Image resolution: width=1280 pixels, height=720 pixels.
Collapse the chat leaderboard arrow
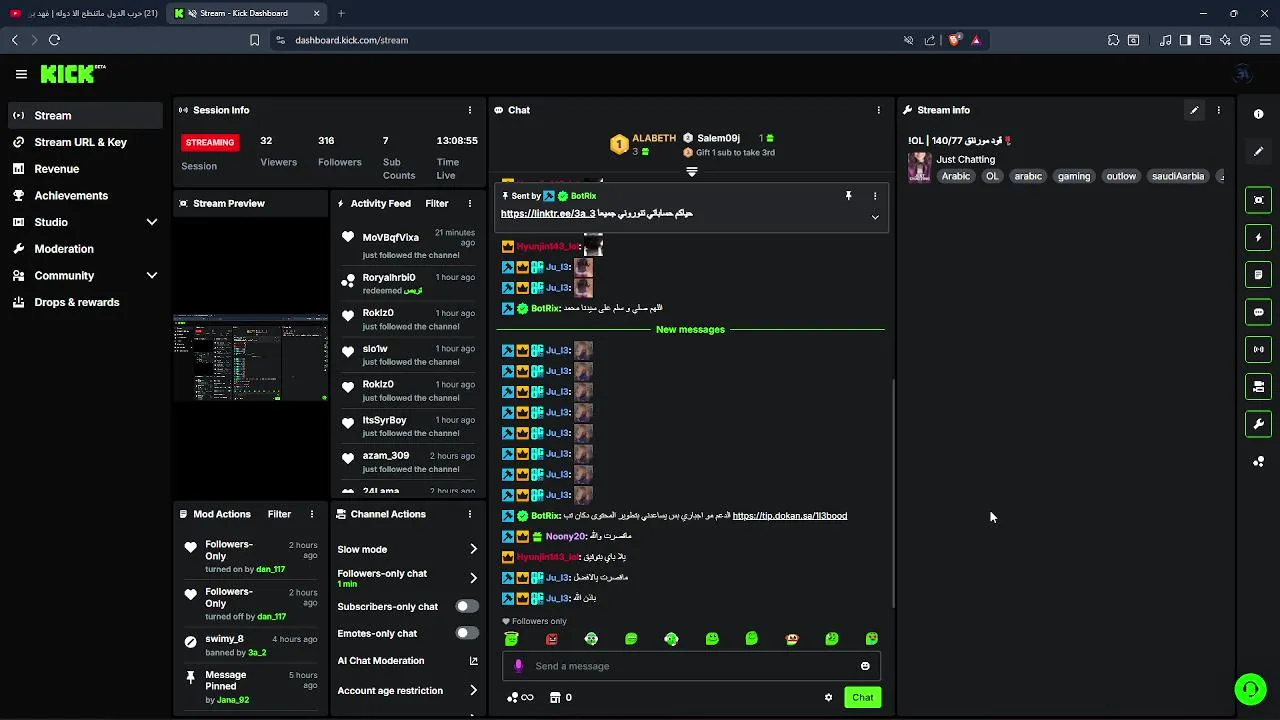coord(691,172)
